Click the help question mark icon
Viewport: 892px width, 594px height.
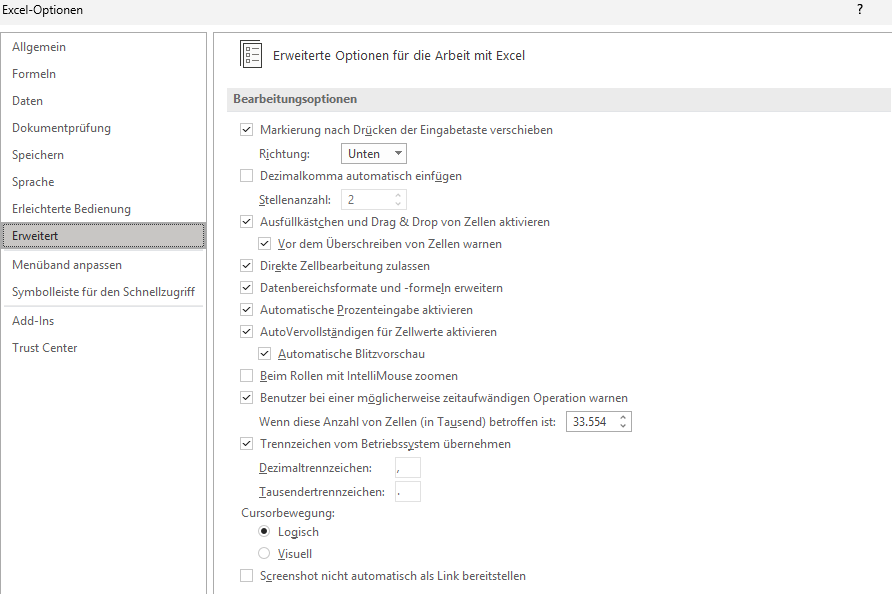pos(860,10)
